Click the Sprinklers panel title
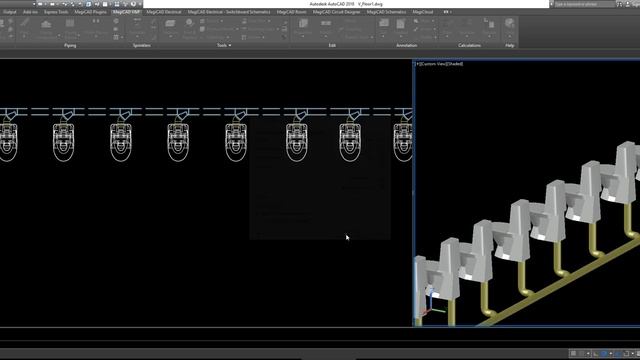The width and height of the screenshot is (640, 360). click(x=142, y=45)
